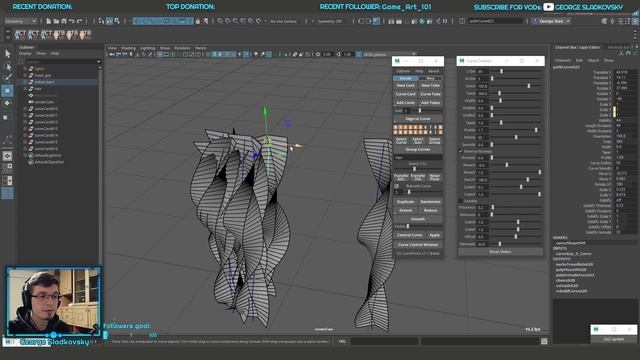The width and height of the screenshot is (640, 360).
Task: Click the Redo arrow icon
Action: click(x=79, y=21)
